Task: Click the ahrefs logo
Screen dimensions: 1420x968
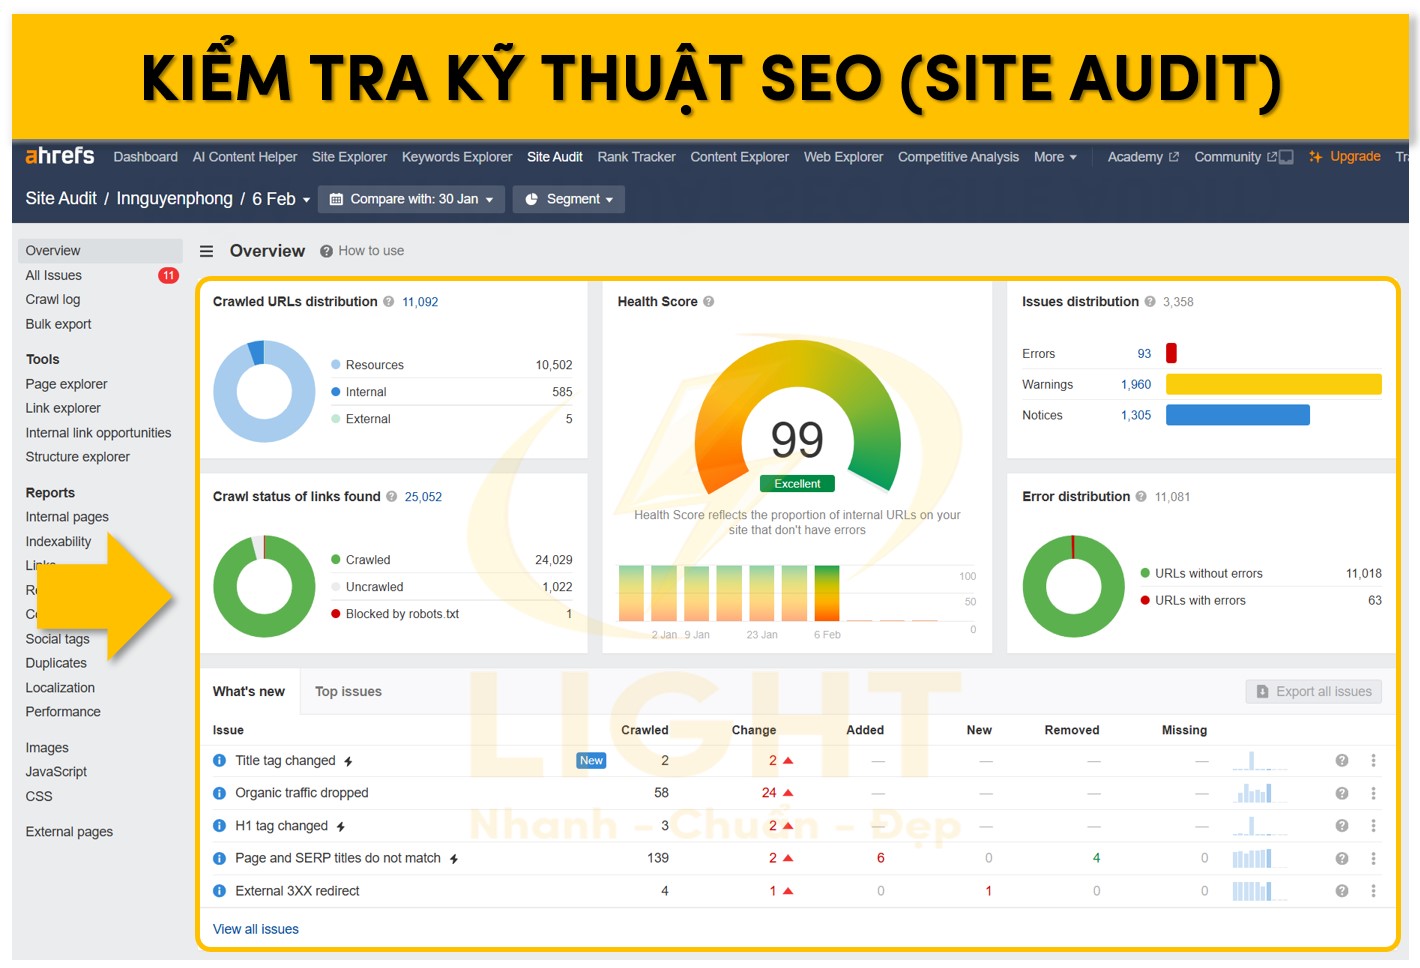Action: (x=59, y=156)
